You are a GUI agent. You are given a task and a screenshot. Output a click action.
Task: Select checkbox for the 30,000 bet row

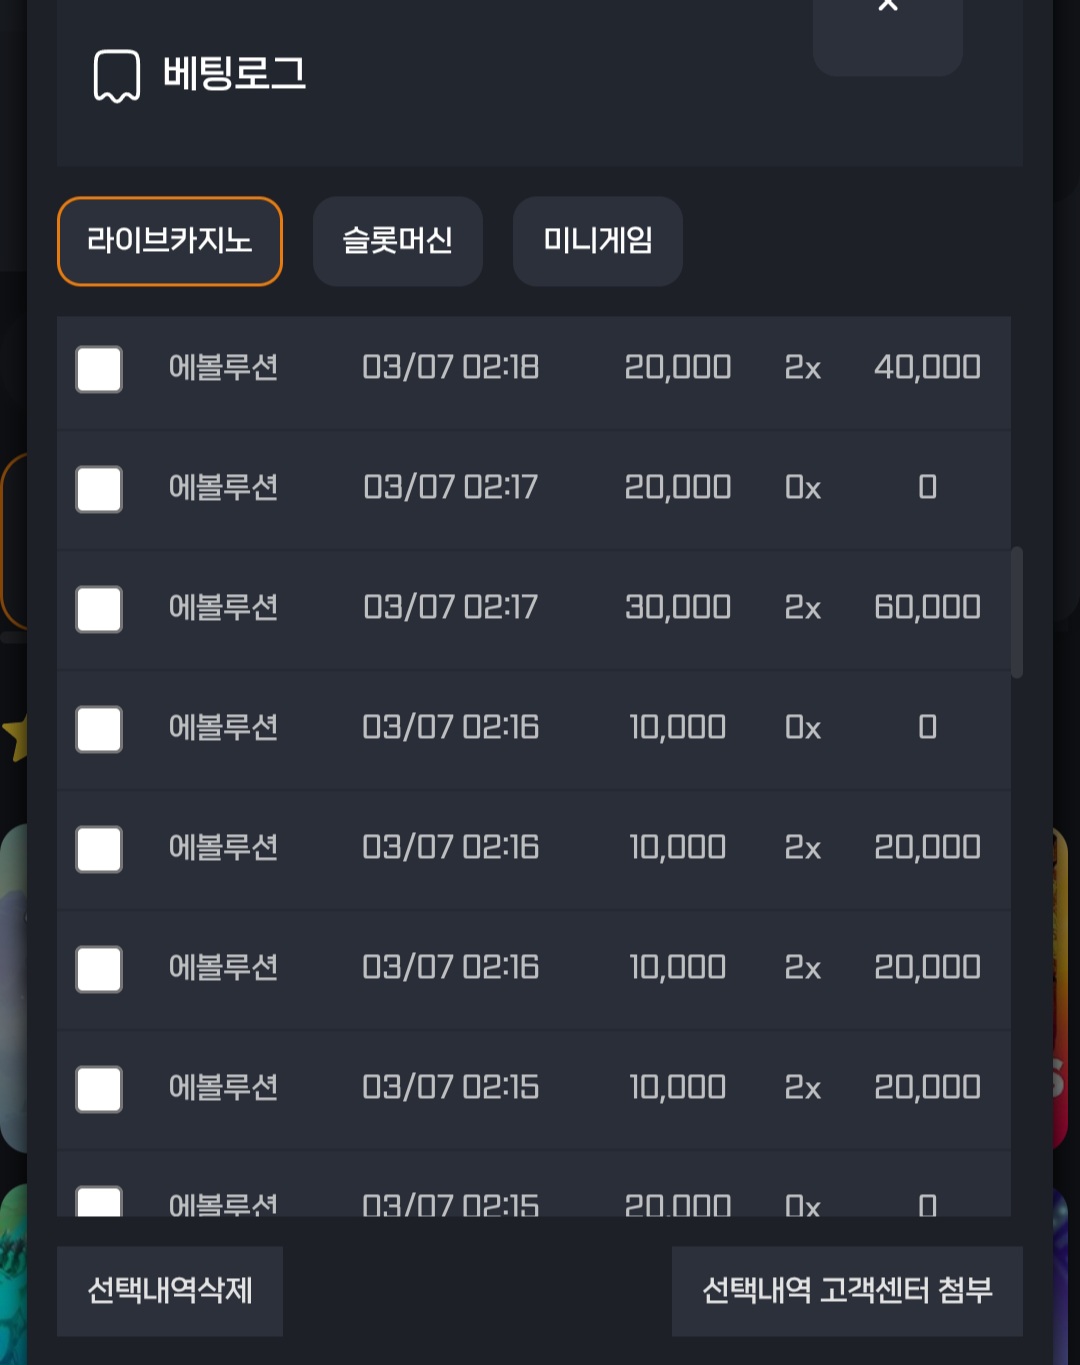99,609
